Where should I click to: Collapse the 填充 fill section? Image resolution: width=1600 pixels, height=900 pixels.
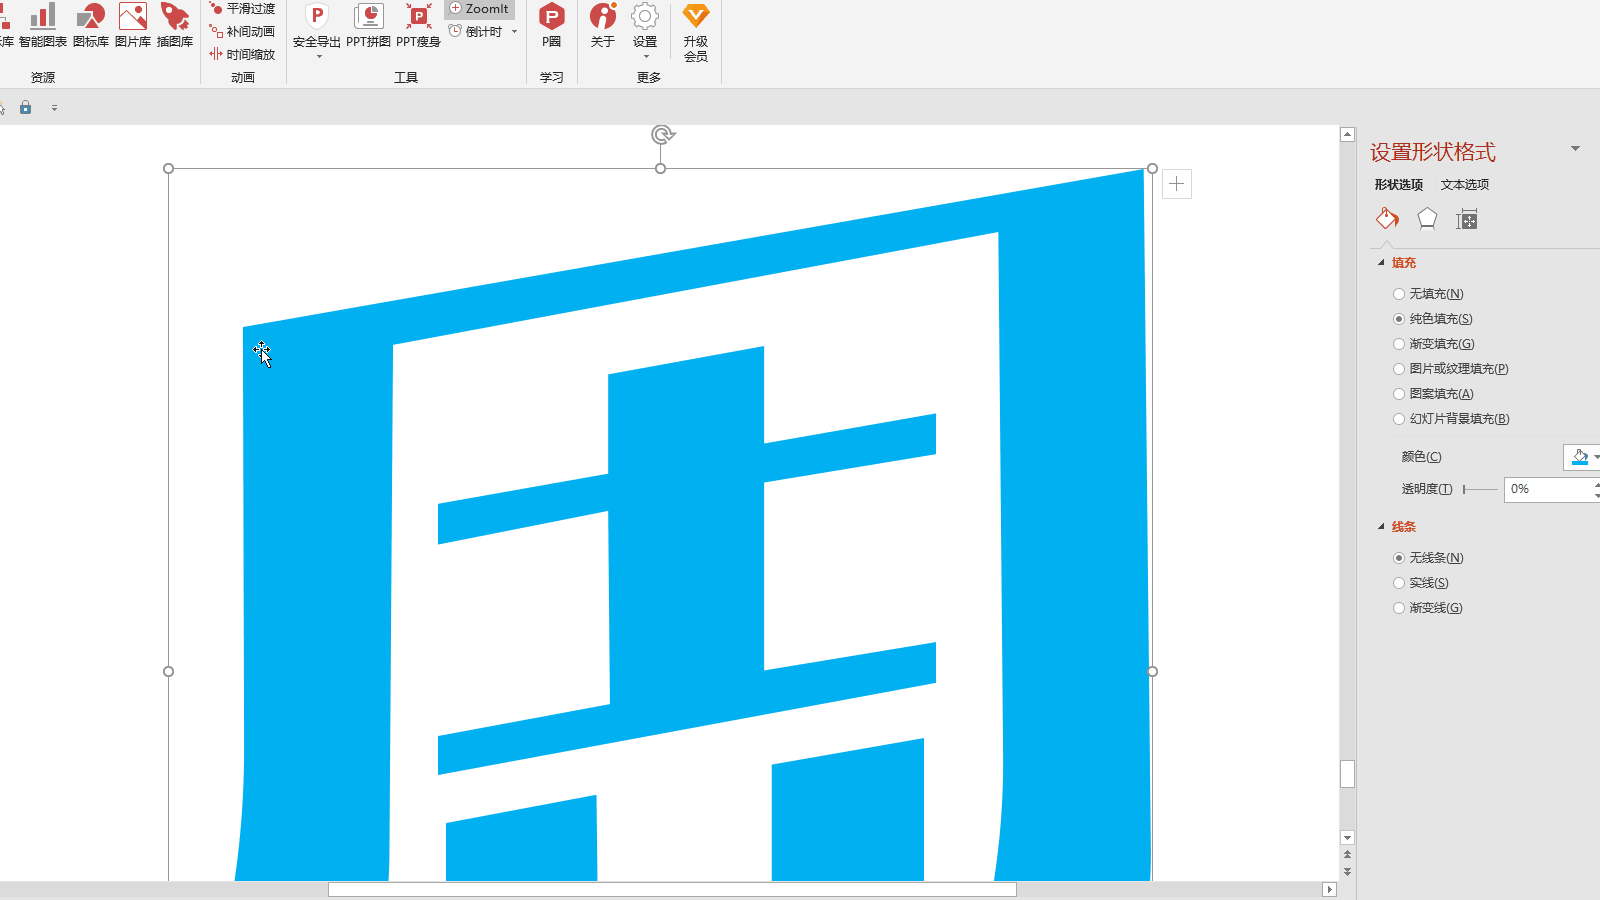point(1382,263)
